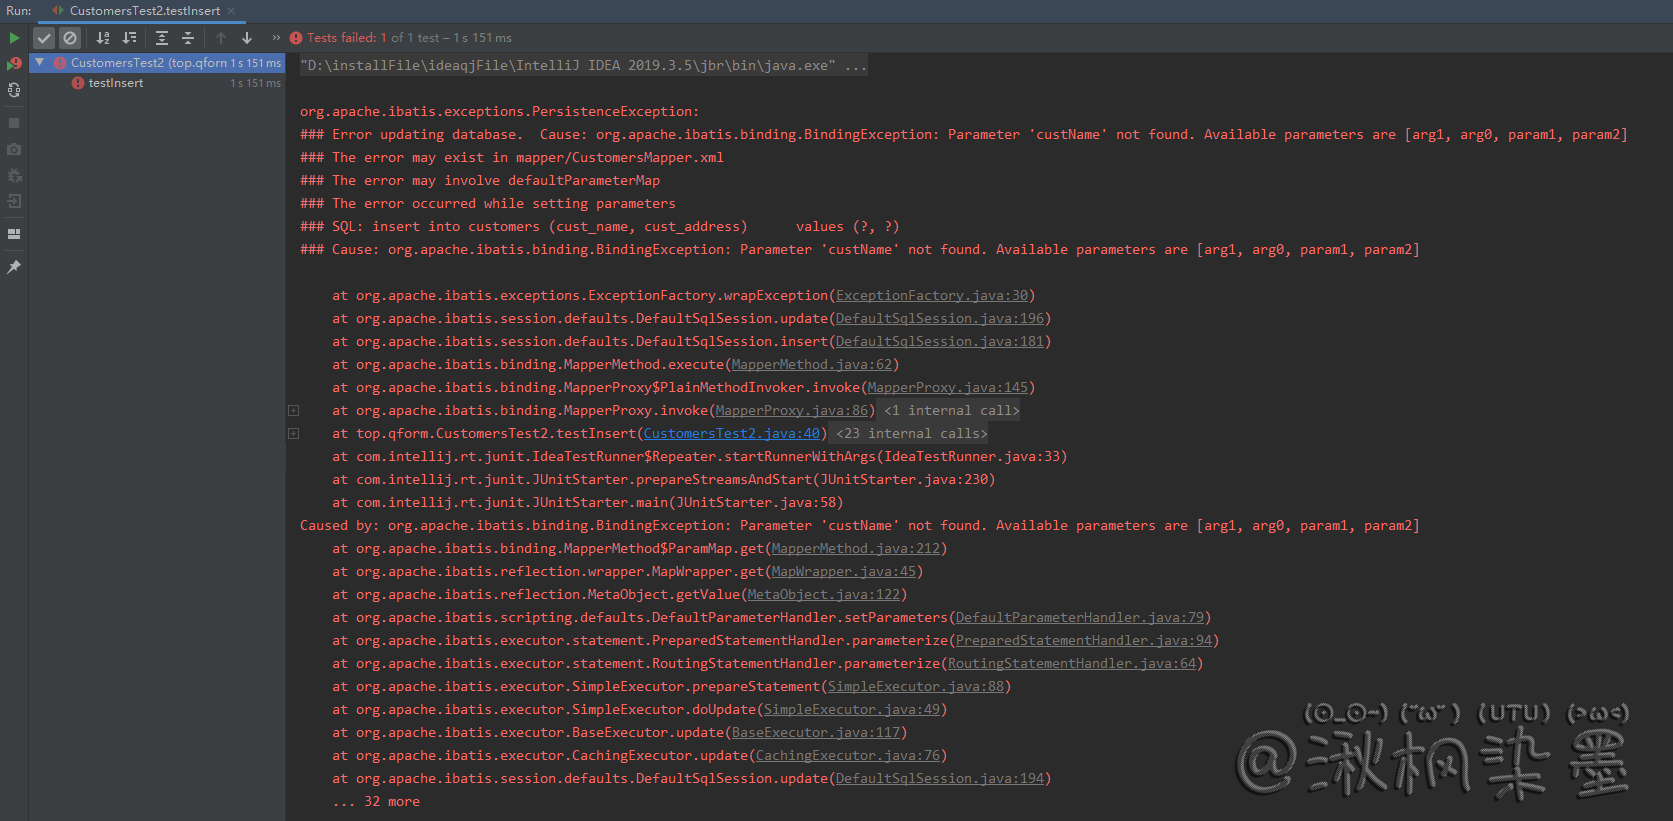Click the green Rerun test button
The height and width of the screenshot is (821, 1673).
(14, 38)
